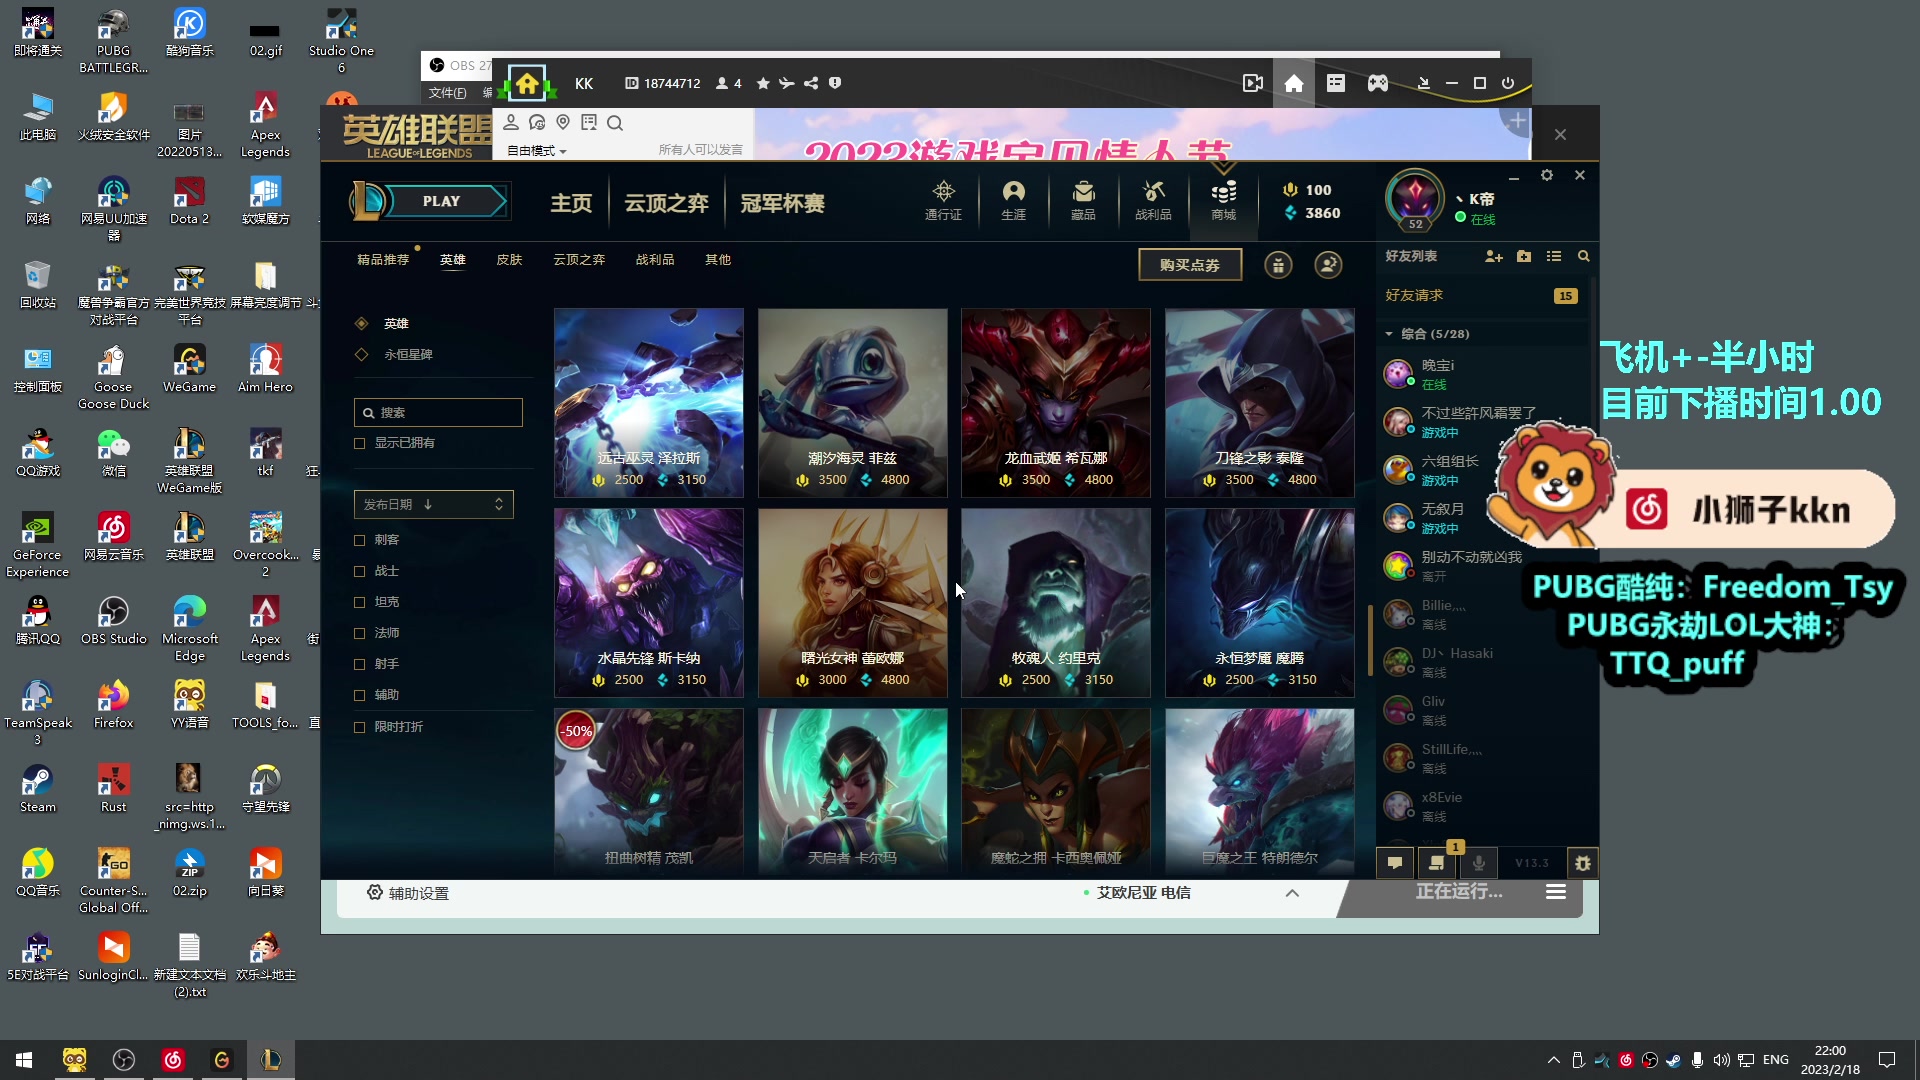The image size is (1920, 1080).
Task: Check the 辅助 role filter
Action: 360,695
